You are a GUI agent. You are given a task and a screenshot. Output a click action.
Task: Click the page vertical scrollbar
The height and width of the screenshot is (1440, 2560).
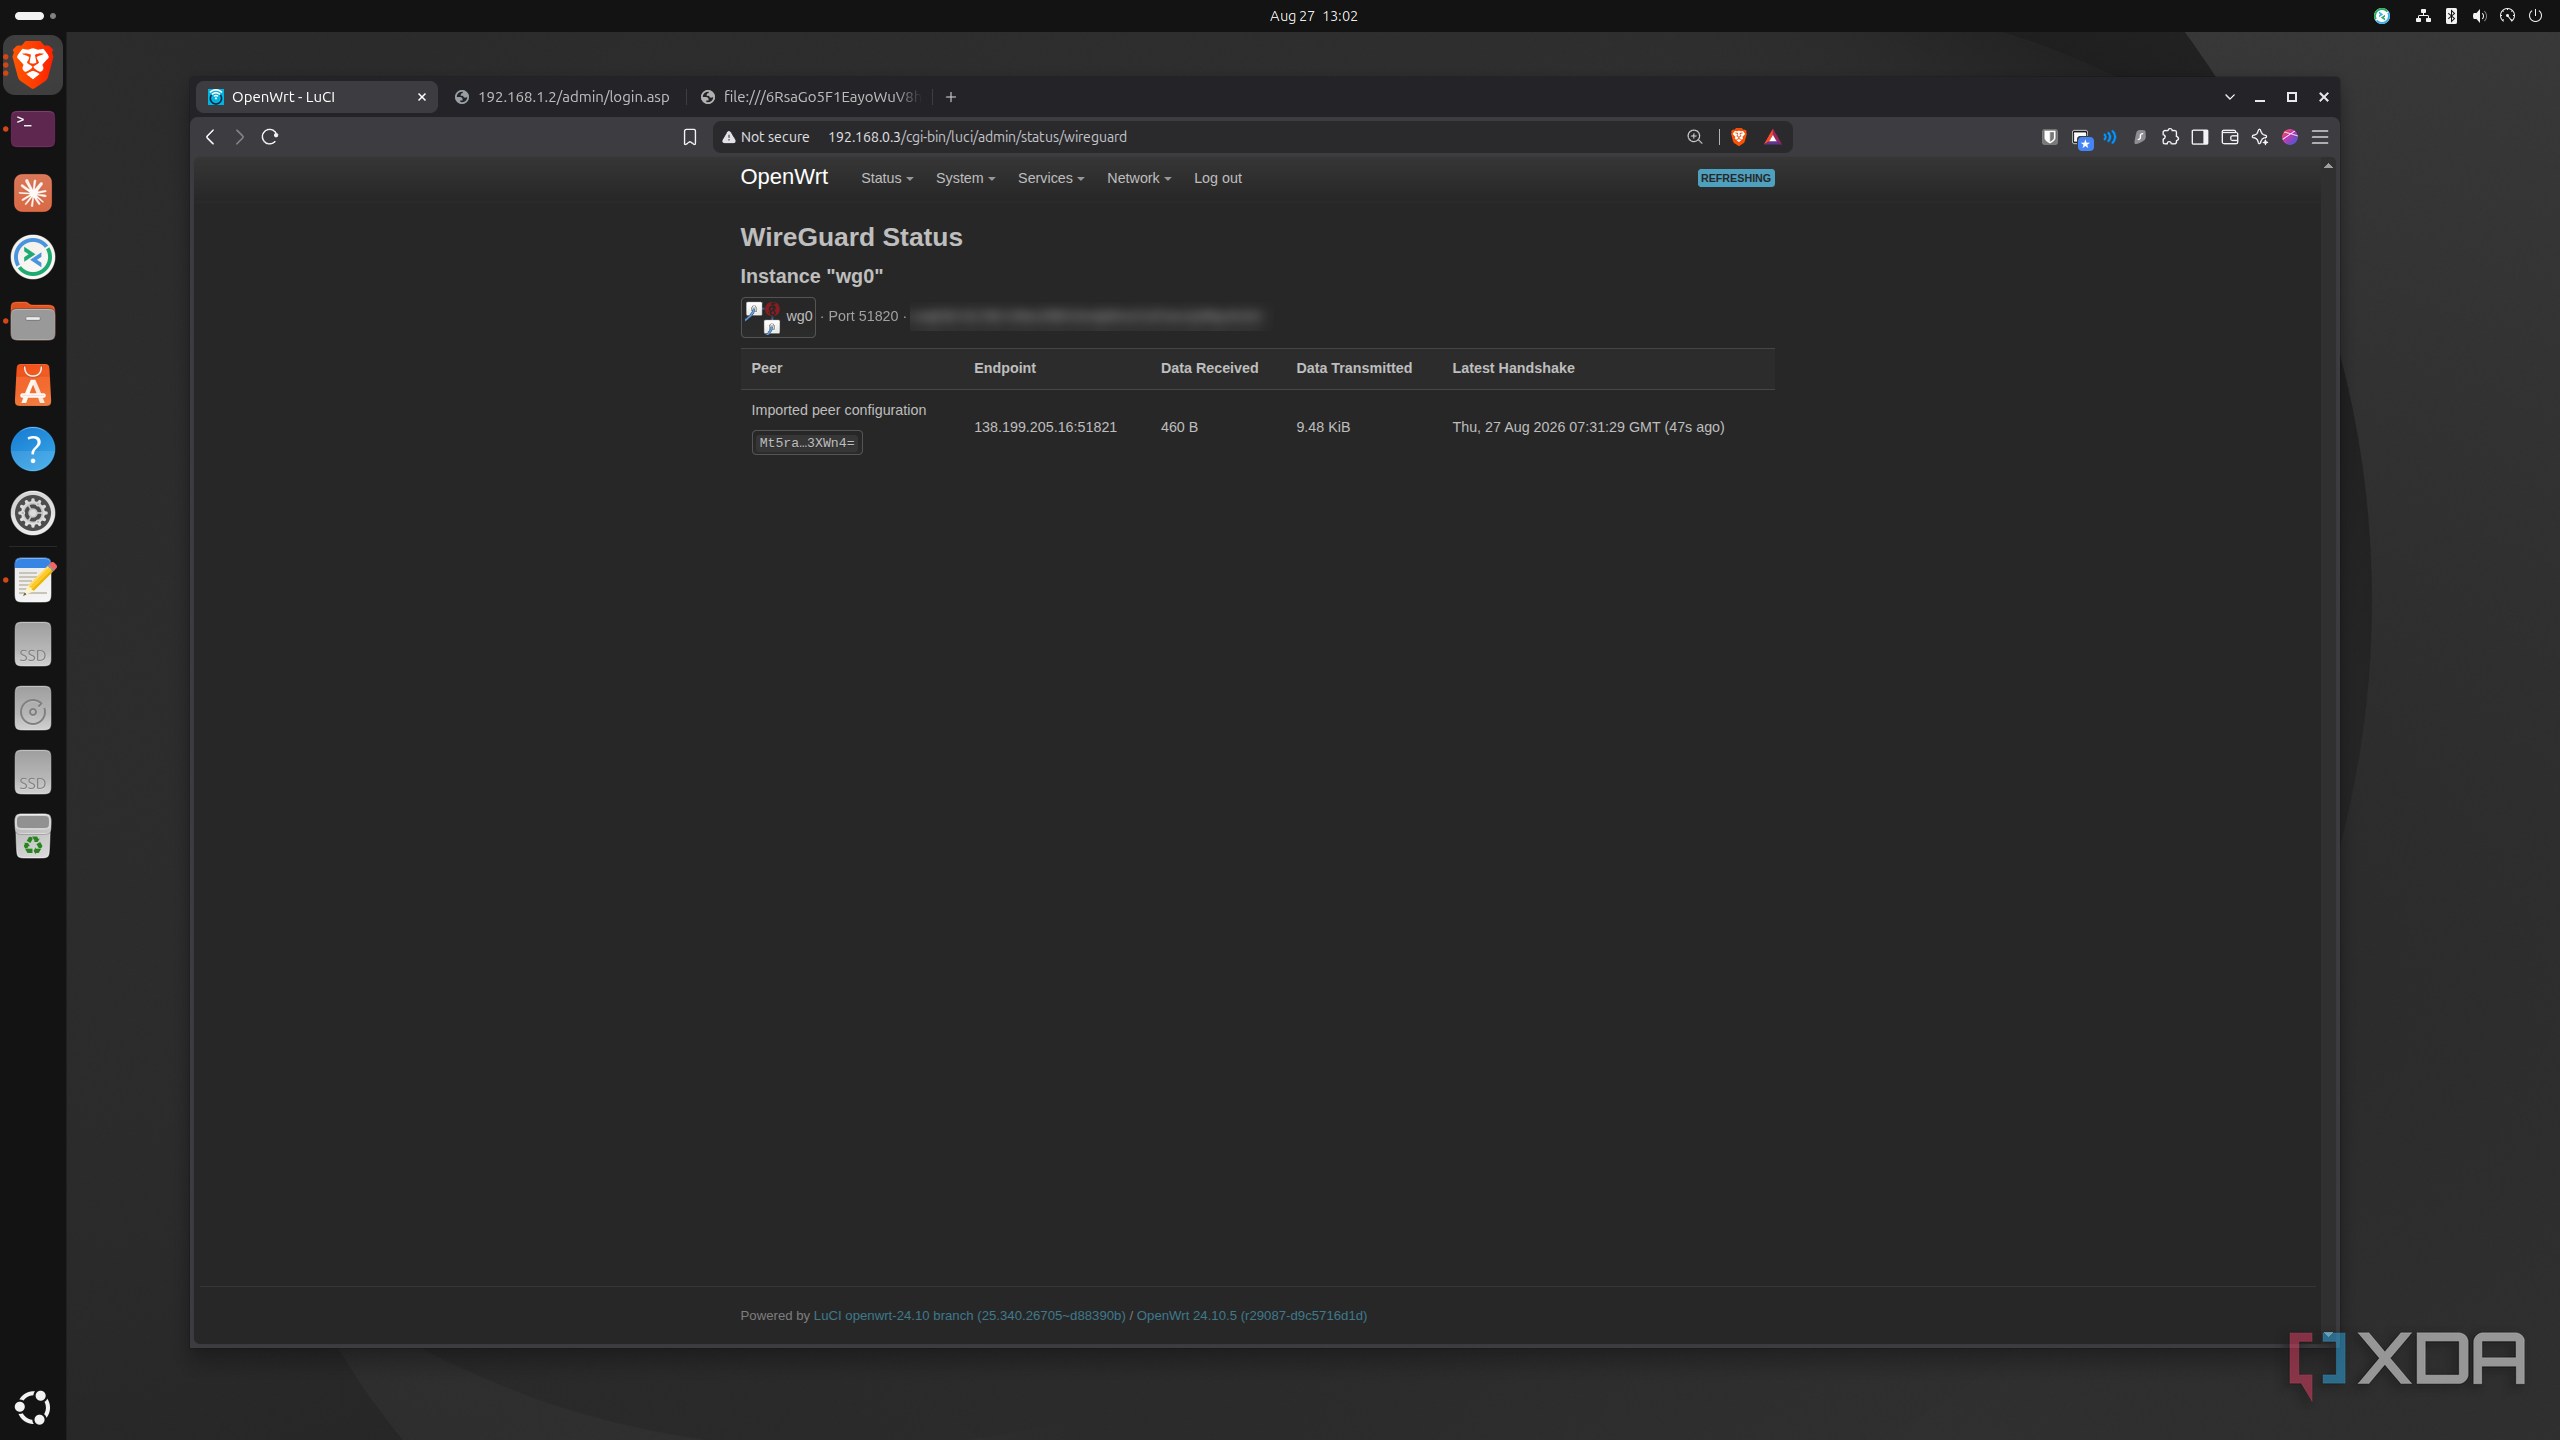pos(2328,750)
